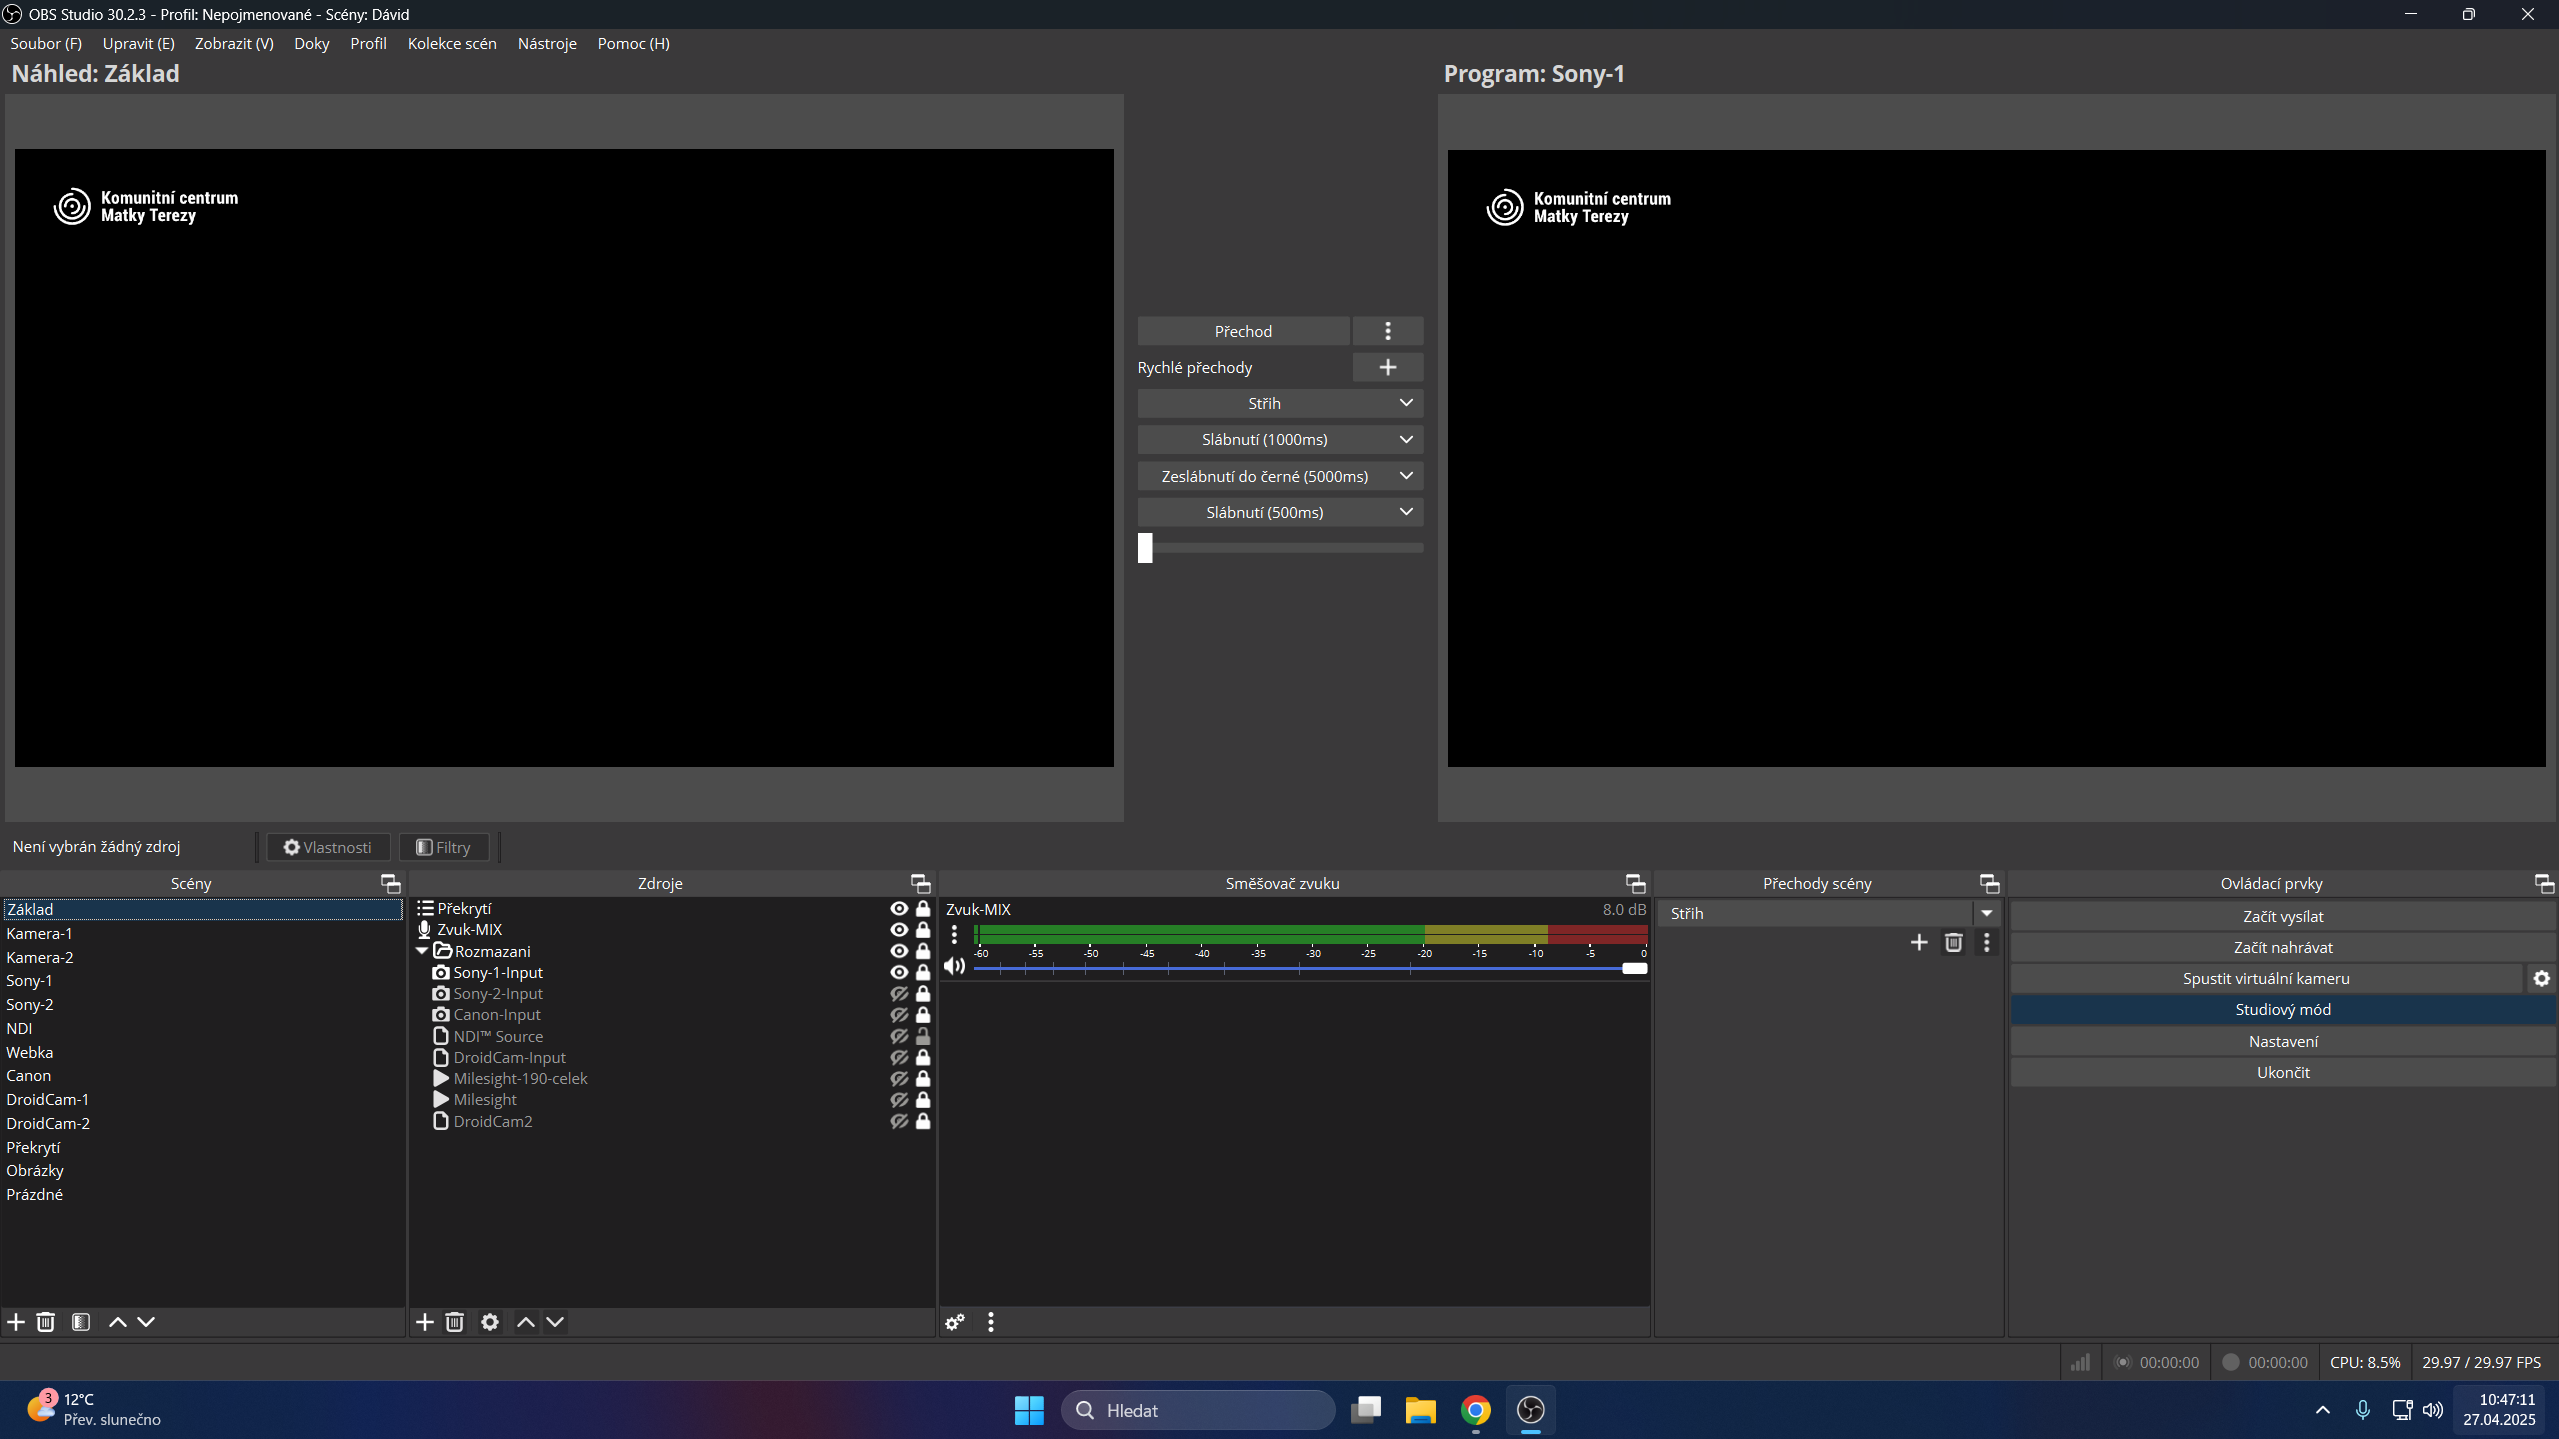
Task: Open virtual camera settings gear
Action: point(2541,978)
